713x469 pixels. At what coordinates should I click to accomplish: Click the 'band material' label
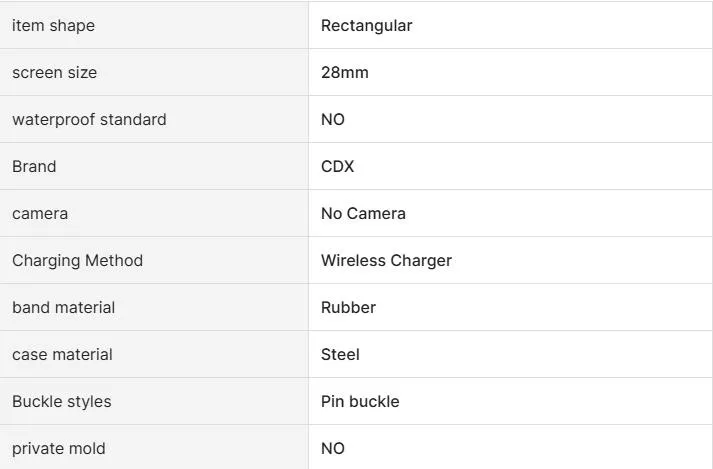(63, 308)
